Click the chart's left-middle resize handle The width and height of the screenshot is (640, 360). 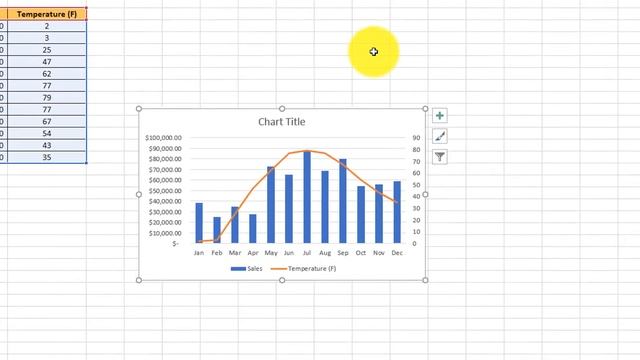(139, 194)
